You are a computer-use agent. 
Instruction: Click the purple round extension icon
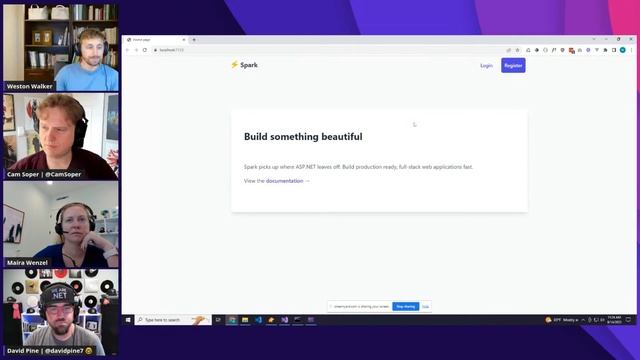tap(588, 50)
